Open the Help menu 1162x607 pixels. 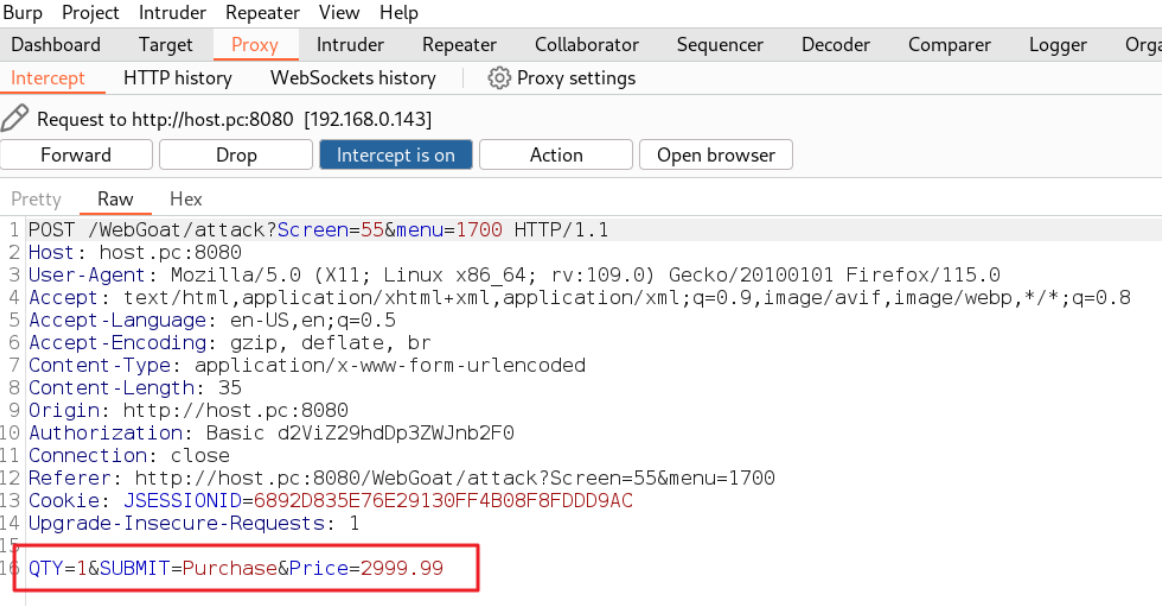(x=399, y=13)
